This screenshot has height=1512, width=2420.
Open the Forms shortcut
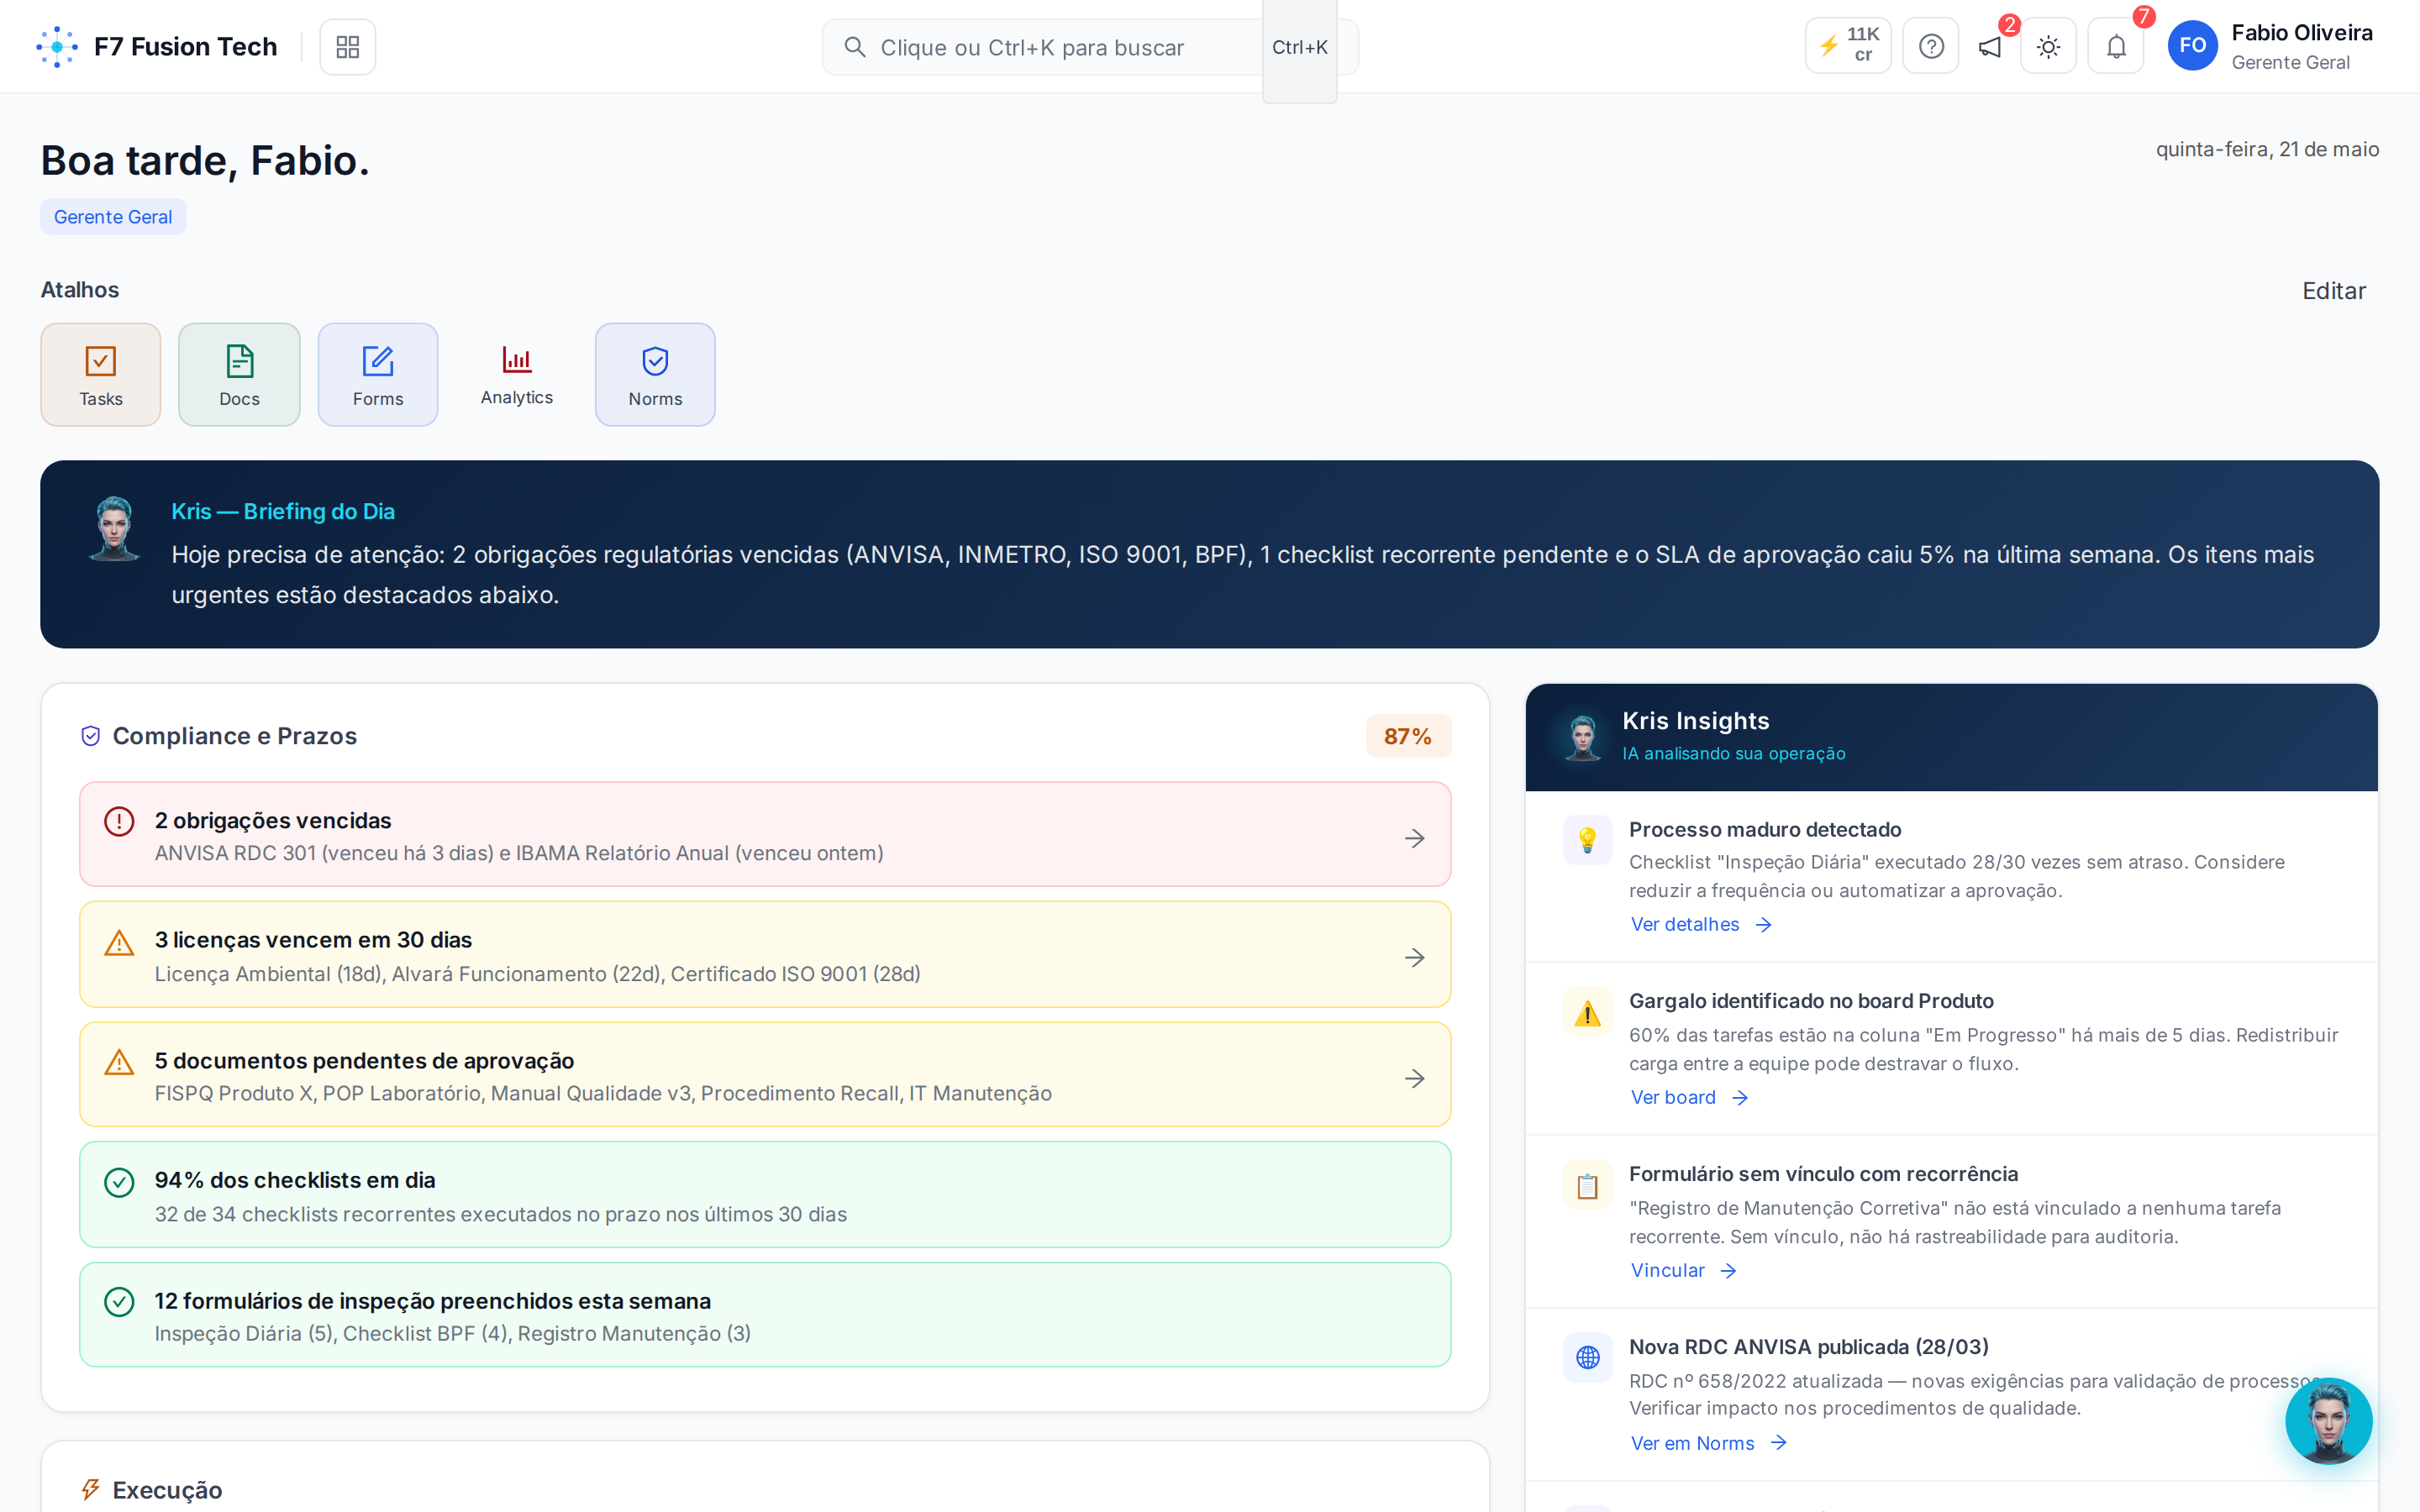(x=378, y=374)
